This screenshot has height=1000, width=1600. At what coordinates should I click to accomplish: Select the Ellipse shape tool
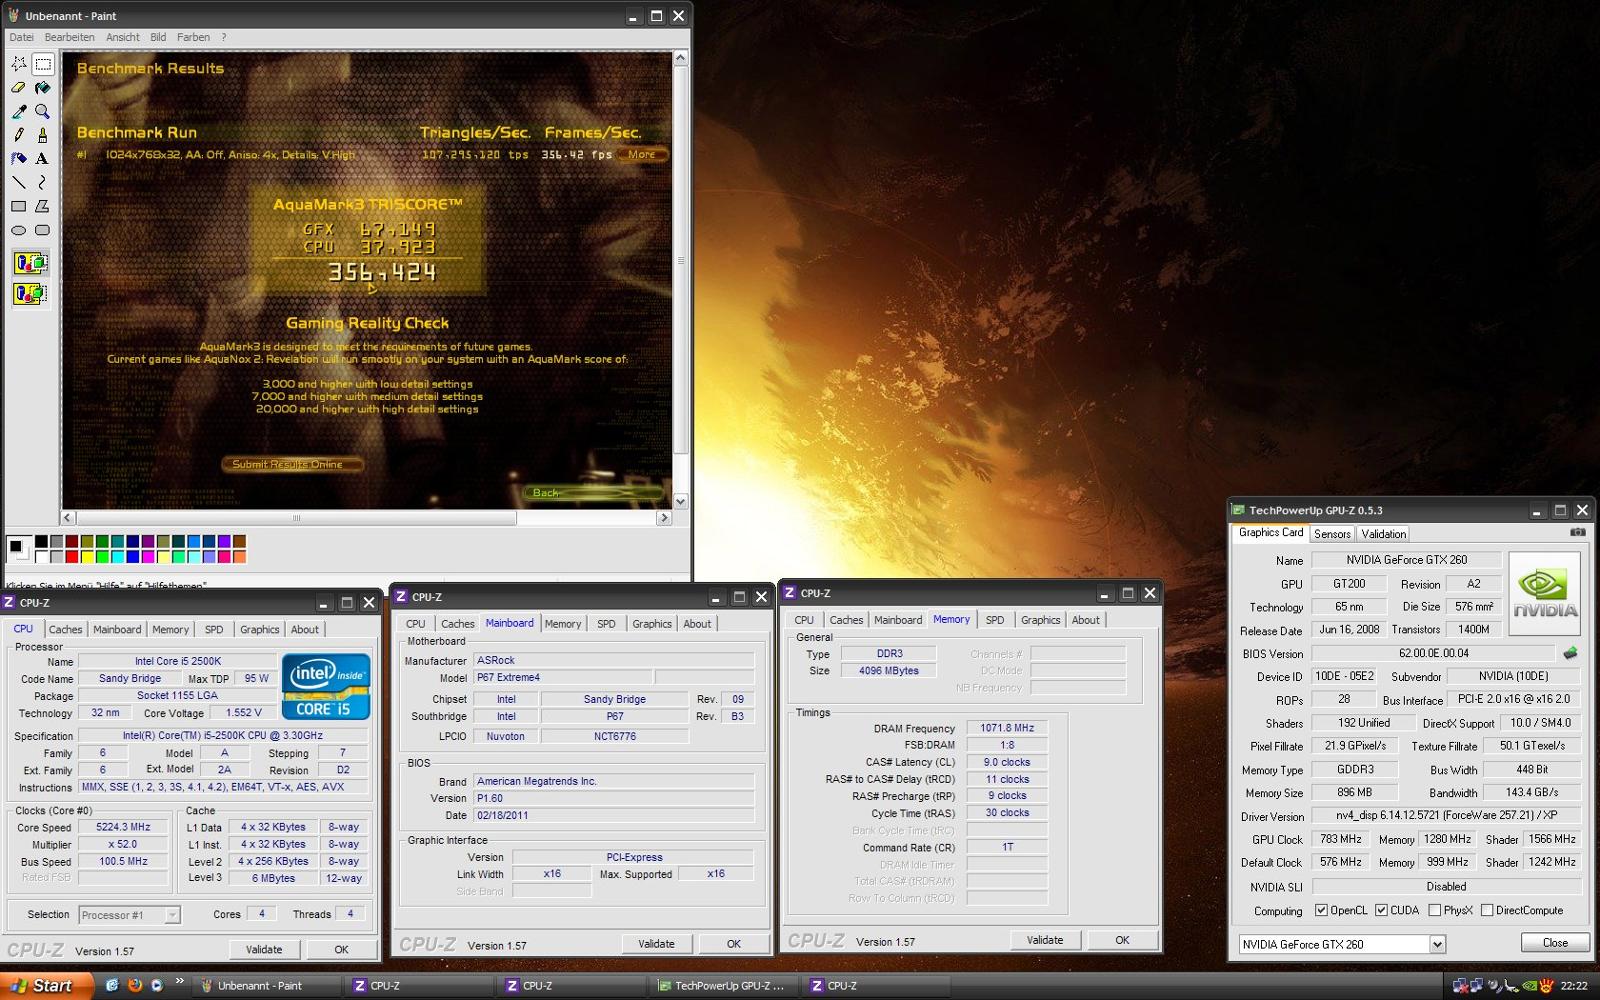[x=19, y=230]
